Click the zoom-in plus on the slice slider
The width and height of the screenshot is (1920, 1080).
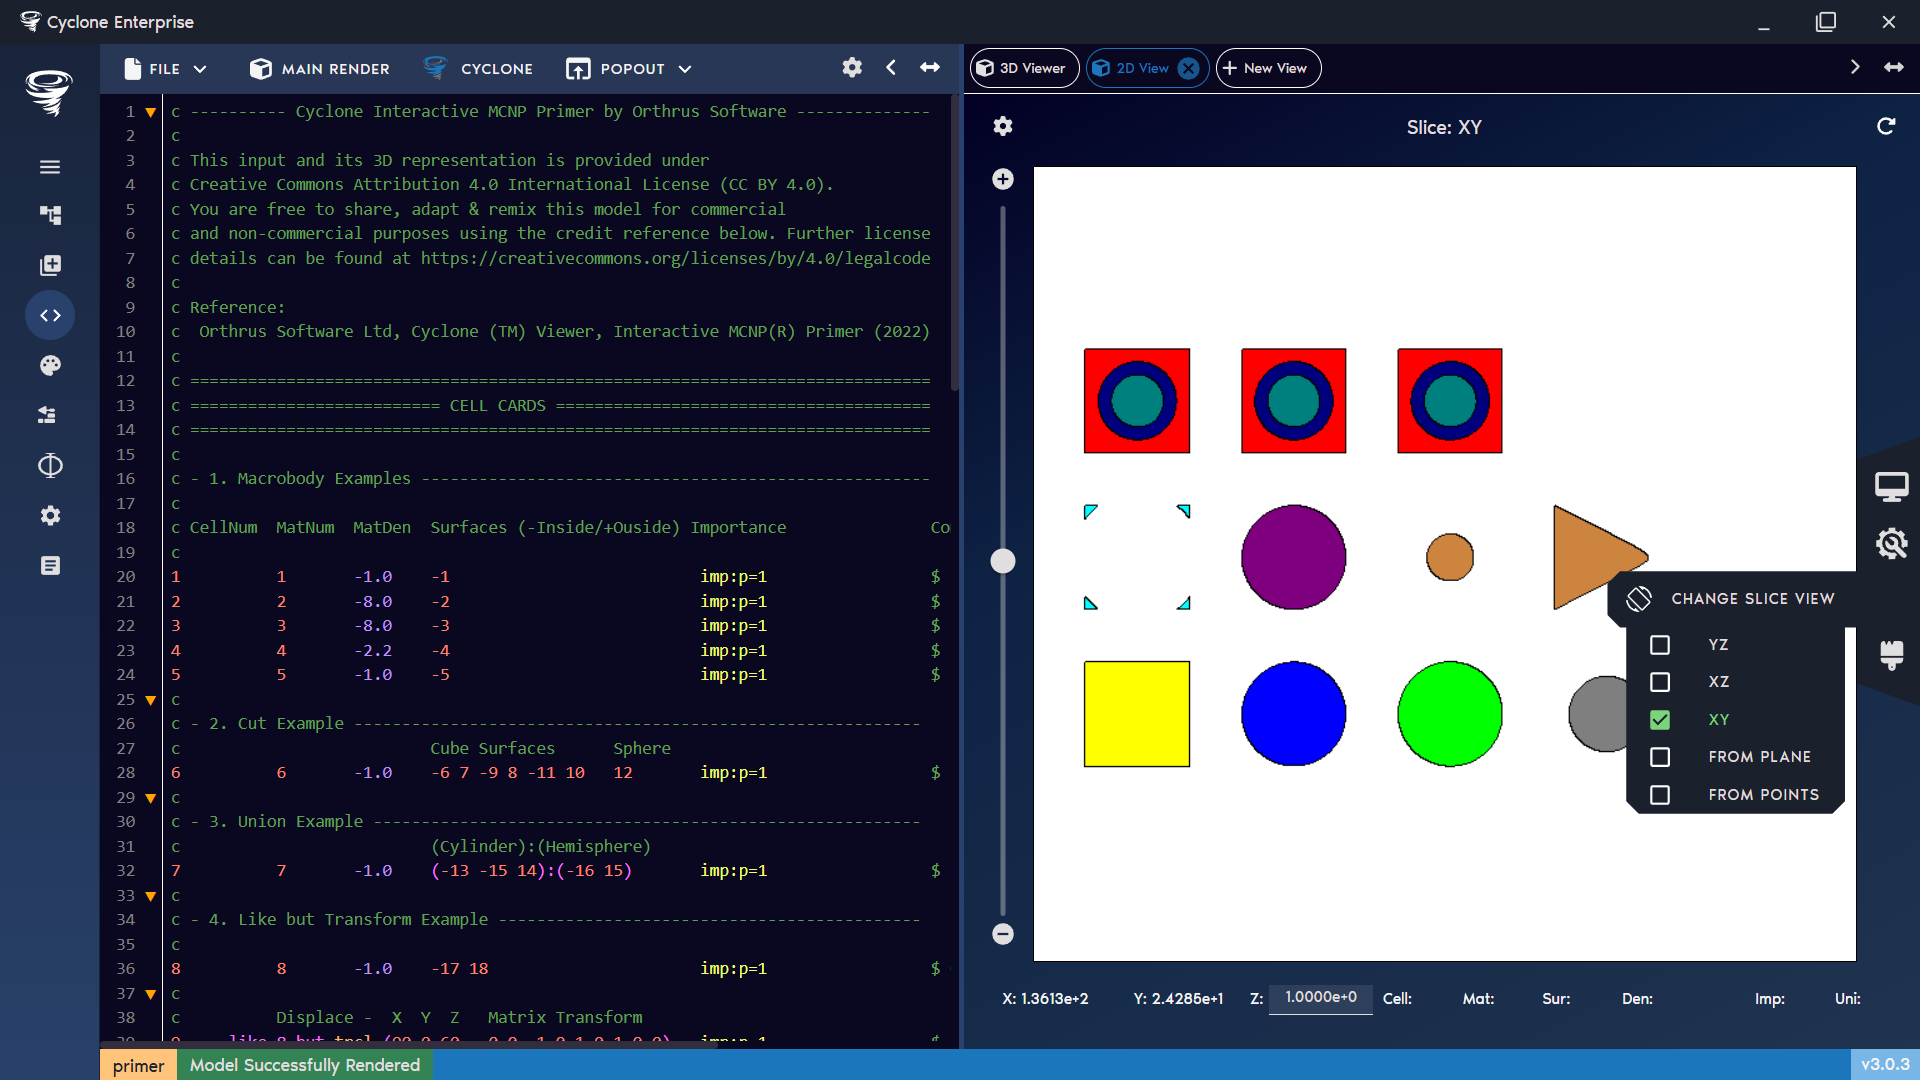[x=1003, y=179]
